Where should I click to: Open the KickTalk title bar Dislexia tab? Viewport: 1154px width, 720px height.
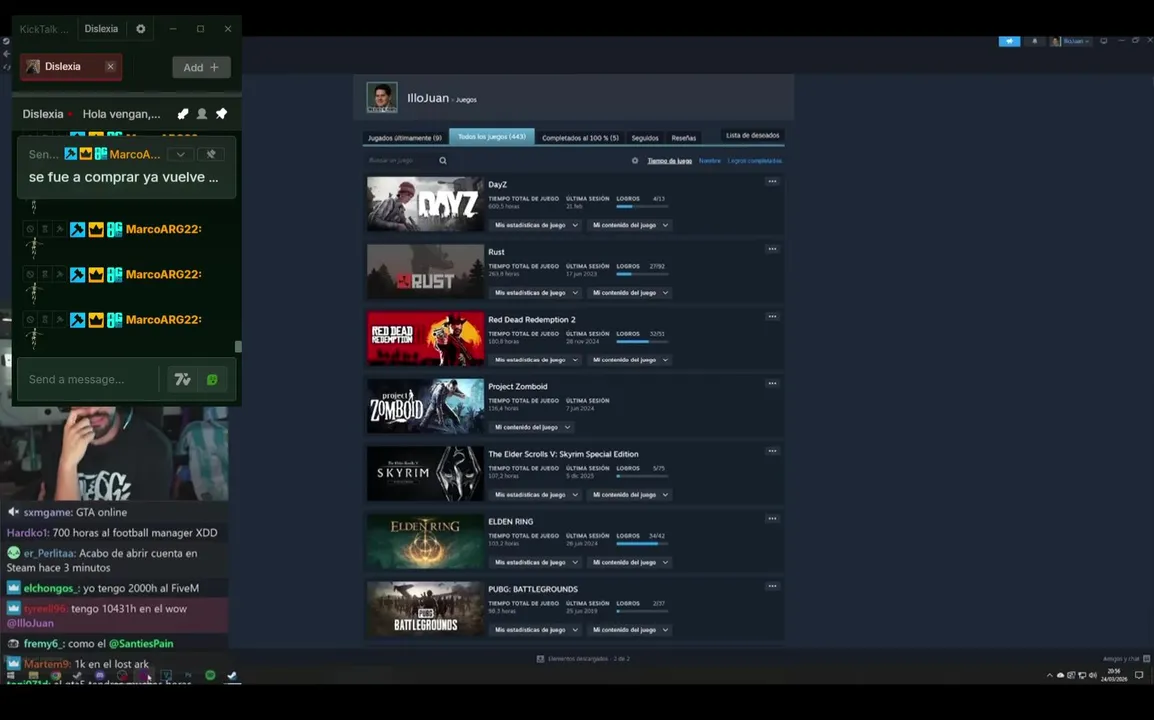tap(101, 29)
